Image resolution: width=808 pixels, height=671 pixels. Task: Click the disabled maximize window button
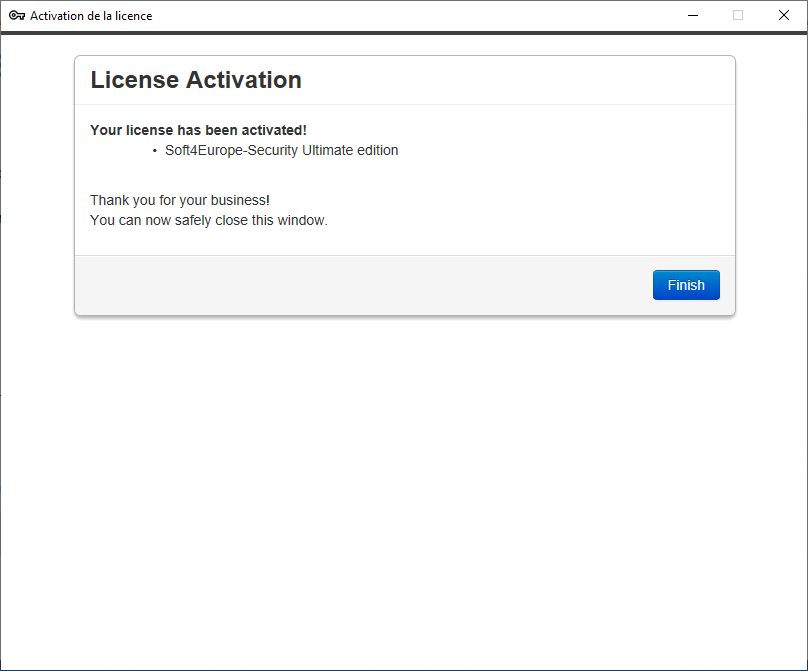738,15
